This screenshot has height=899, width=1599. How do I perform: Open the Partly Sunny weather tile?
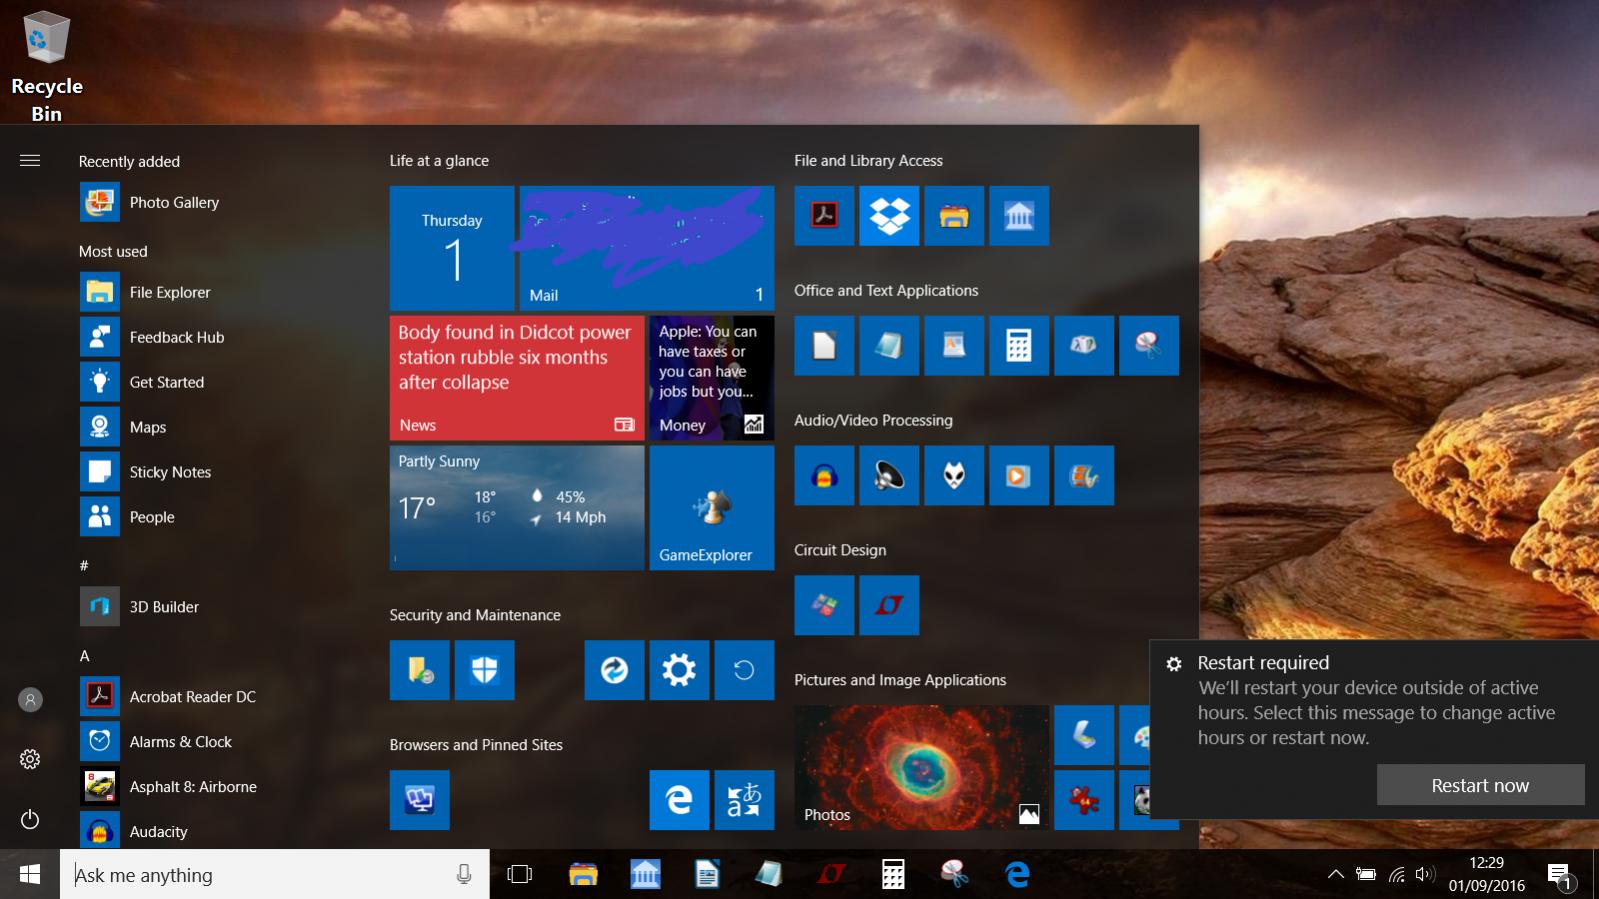pyautogui.click(x=517, y=508)
